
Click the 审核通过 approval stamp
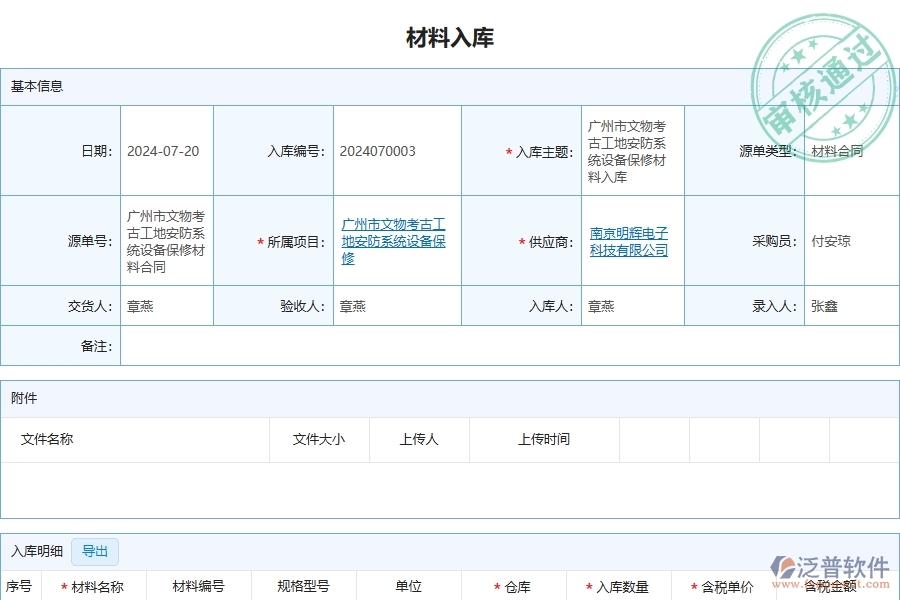pyautogui.click(x=820, y=70)
